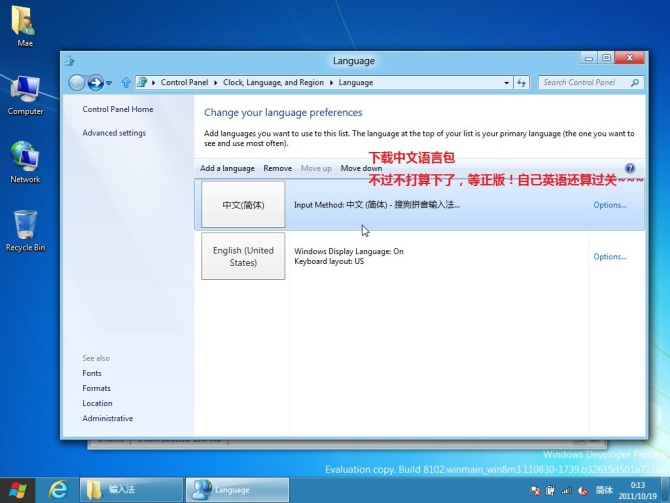This screenshot has width=670, height=503.
Task: Select the 中文(简体) language tile
Action: coord(243,205)
